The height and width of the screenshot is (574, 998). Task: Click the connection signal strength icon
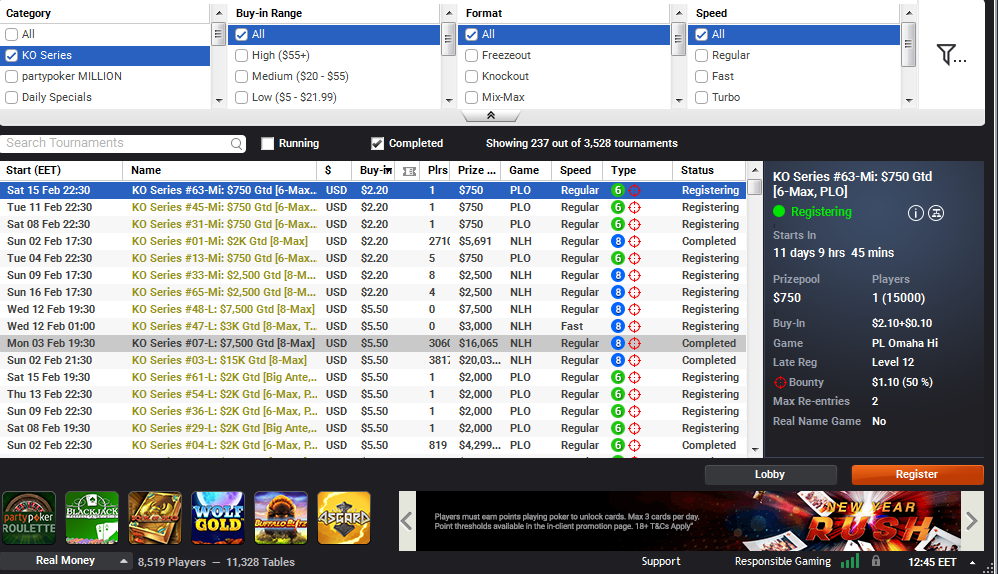click(850, 561)
